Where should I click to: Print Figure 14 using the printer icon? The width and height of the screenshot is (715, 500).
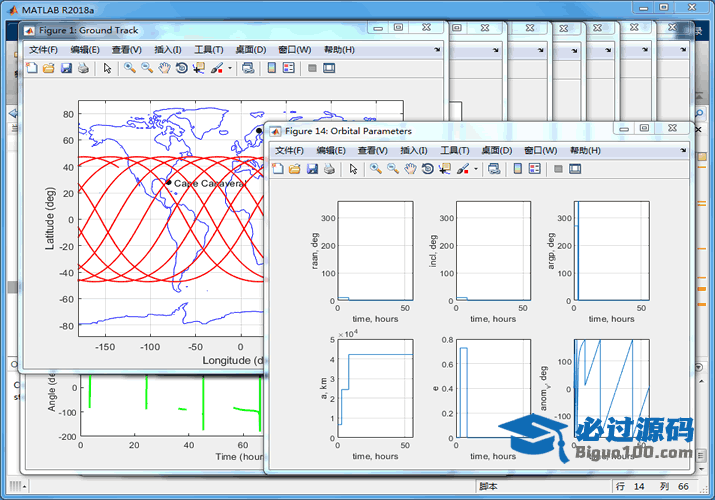pos(328,169)
